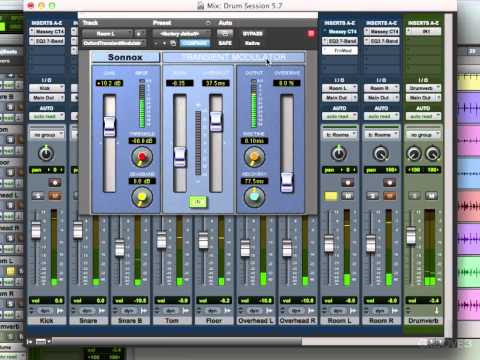Viewport: 480px width, 360px height.
Task: Unsolo the Room L track
Action: (331, 196)
